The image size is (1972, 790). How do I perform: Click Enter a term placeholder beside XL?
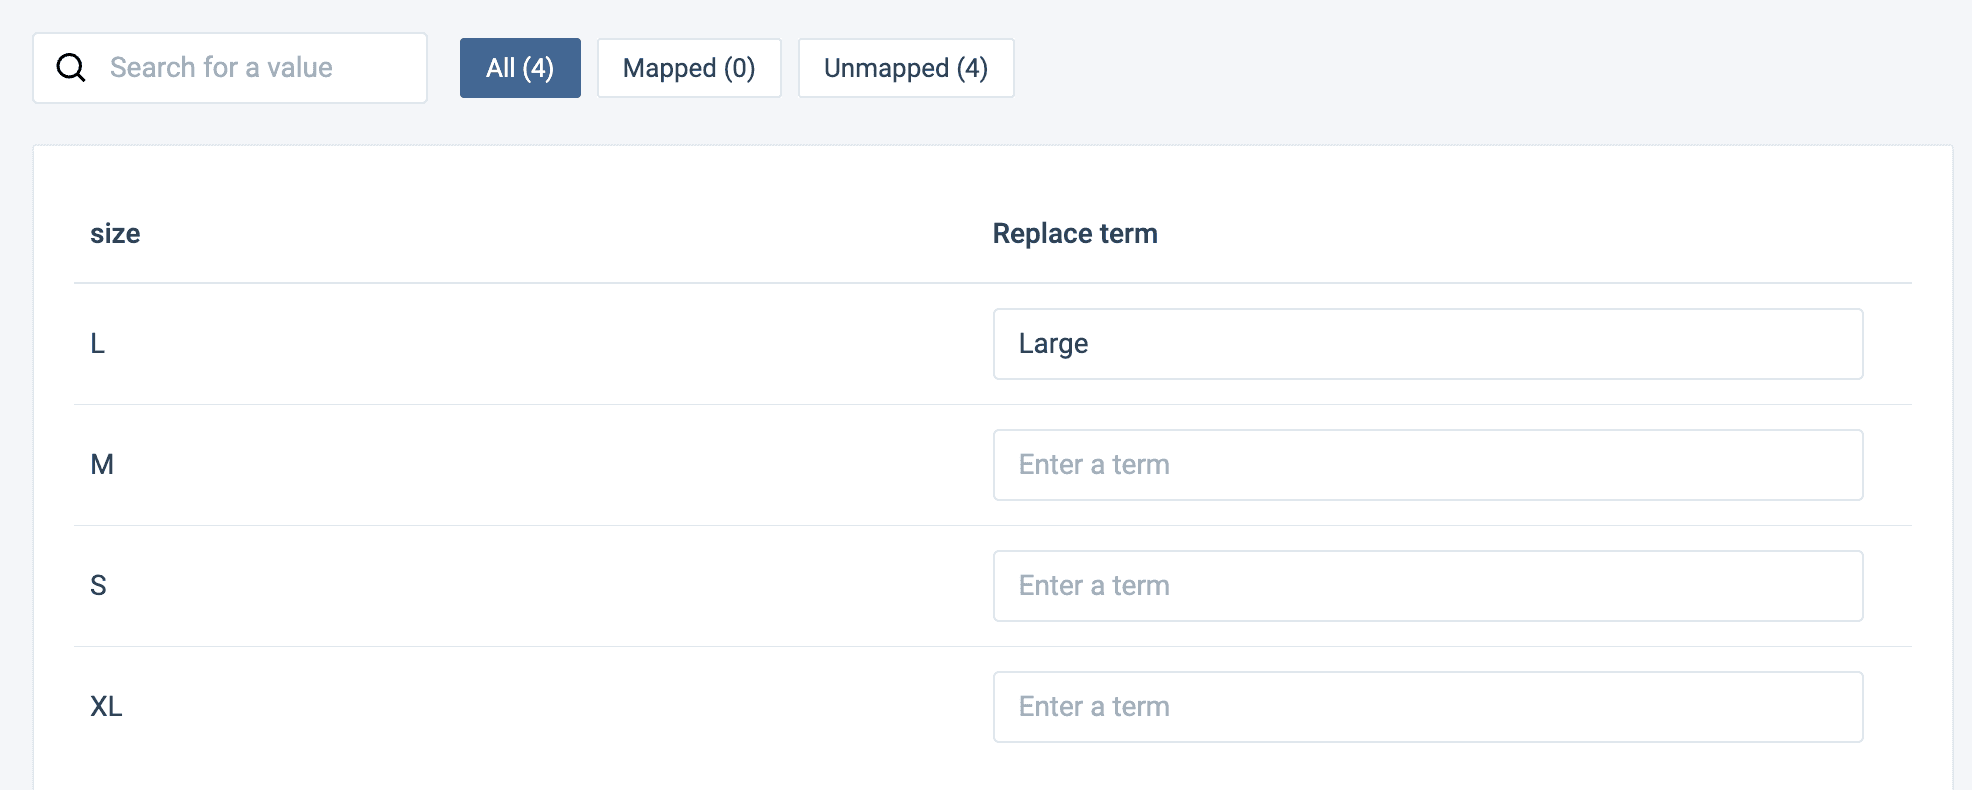[x=1094, y=707]
